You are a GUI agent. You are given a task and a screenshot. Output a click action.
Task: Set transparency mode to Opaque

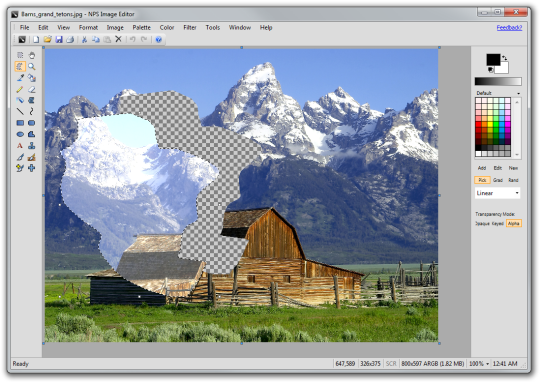(x=482, y=224)
